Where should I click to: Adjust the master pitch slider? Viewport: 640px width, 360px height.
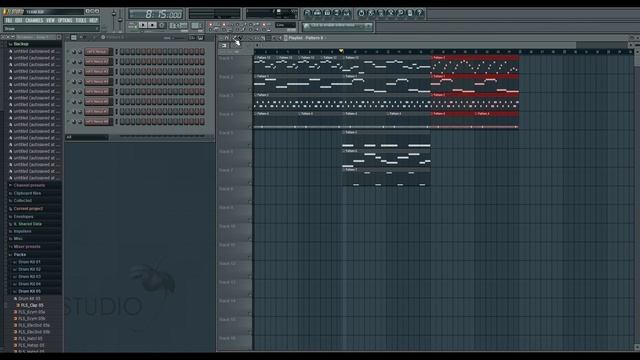coord(120,20)
